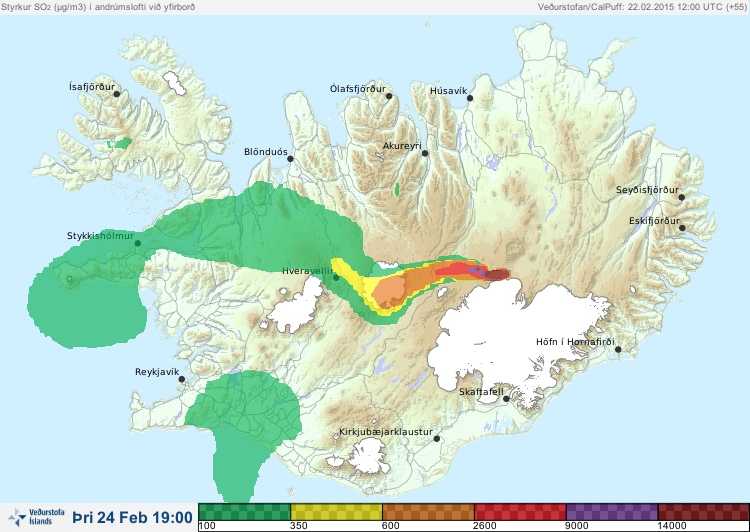750x532 pixels.
Task: Click the Reykjavík city marker dot
Action: point(182,379)
